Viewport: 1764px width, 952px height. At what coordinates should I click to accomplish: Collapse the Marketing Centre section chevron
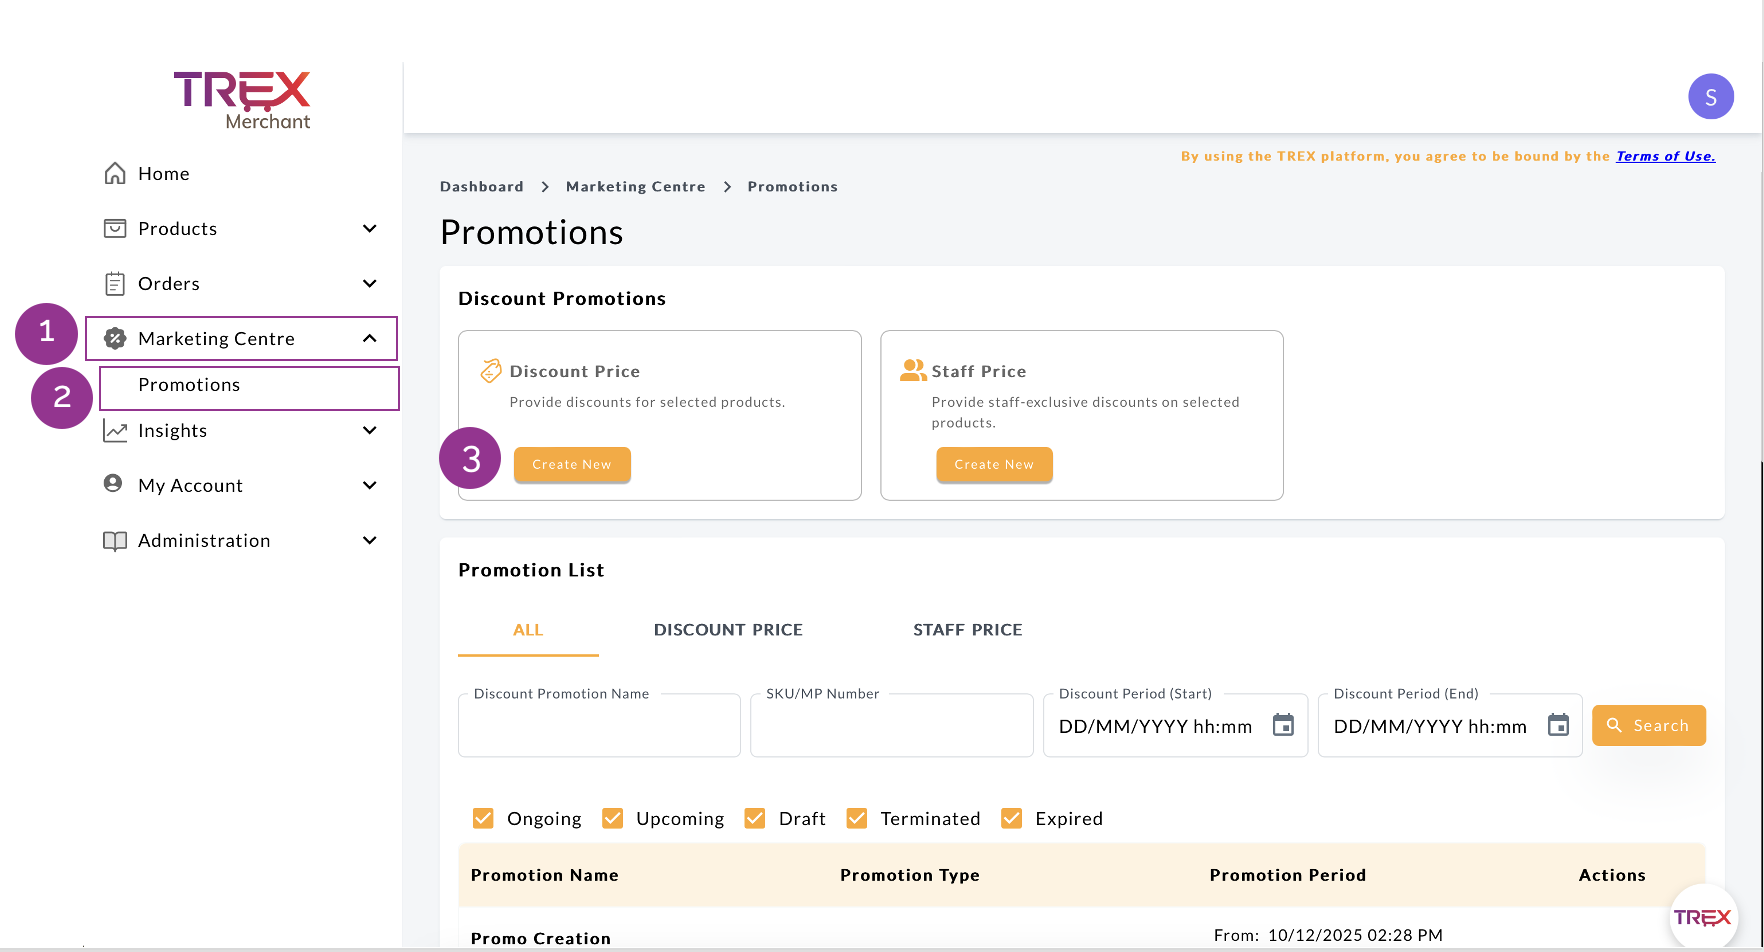[x=370, y=339]
